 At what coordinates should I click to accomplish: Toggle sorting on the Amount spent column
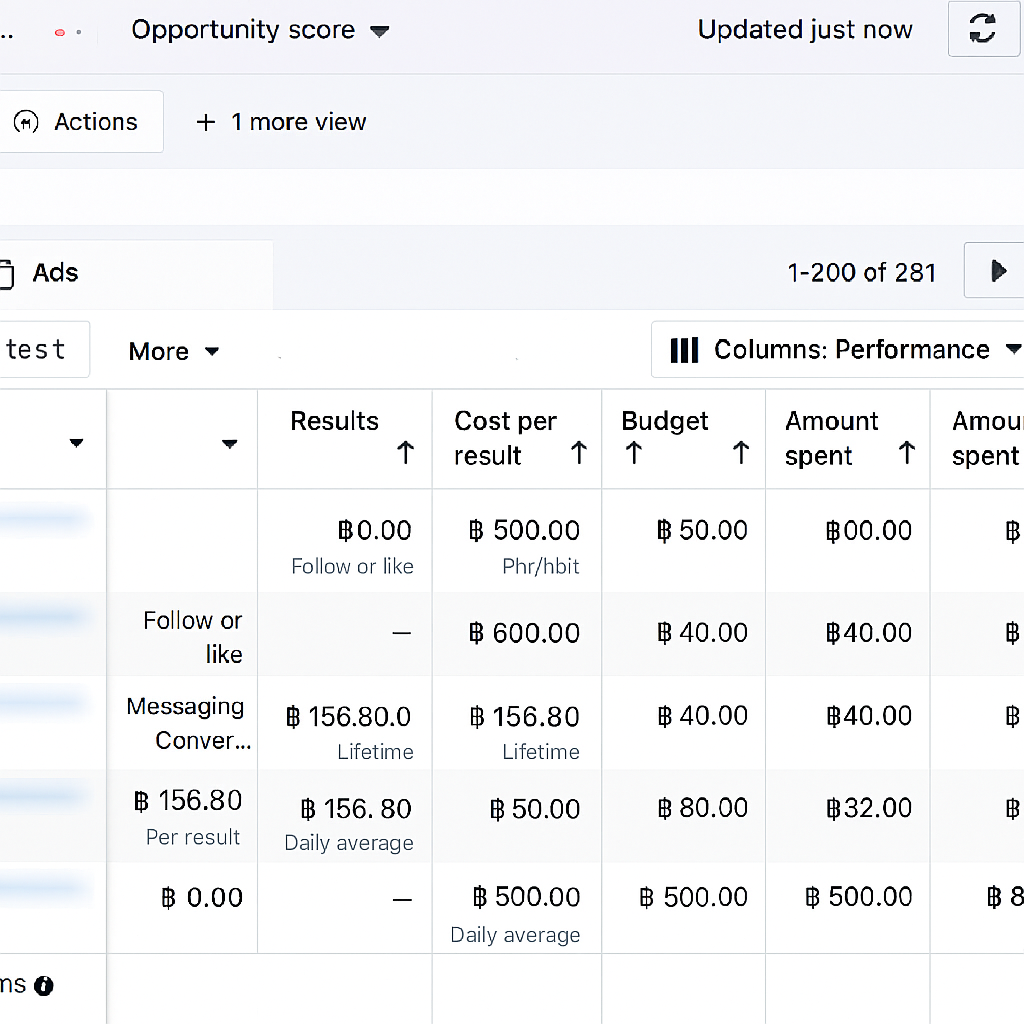[906, 452]
